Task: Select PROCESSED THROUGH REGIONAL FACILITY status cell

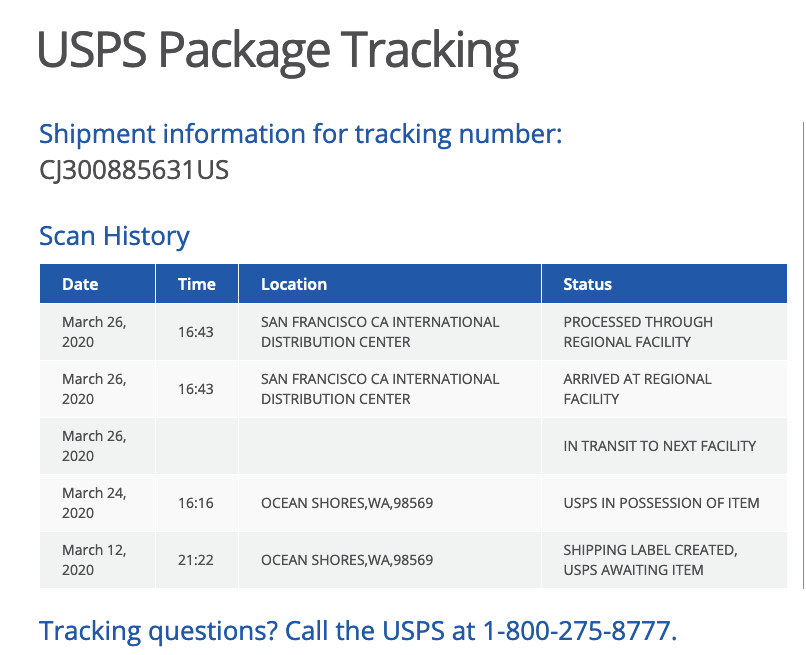Action: (x=664, y=332)
